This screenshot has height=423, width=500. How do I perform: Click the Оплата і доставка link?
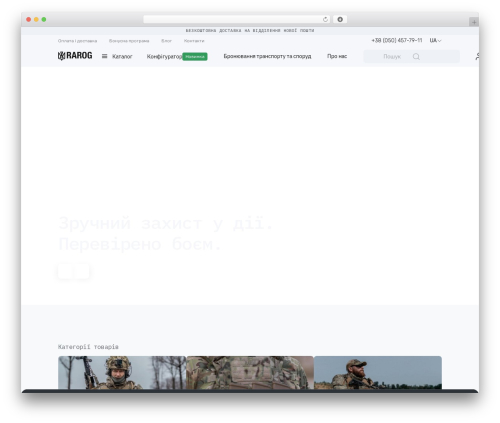(77, 41)
